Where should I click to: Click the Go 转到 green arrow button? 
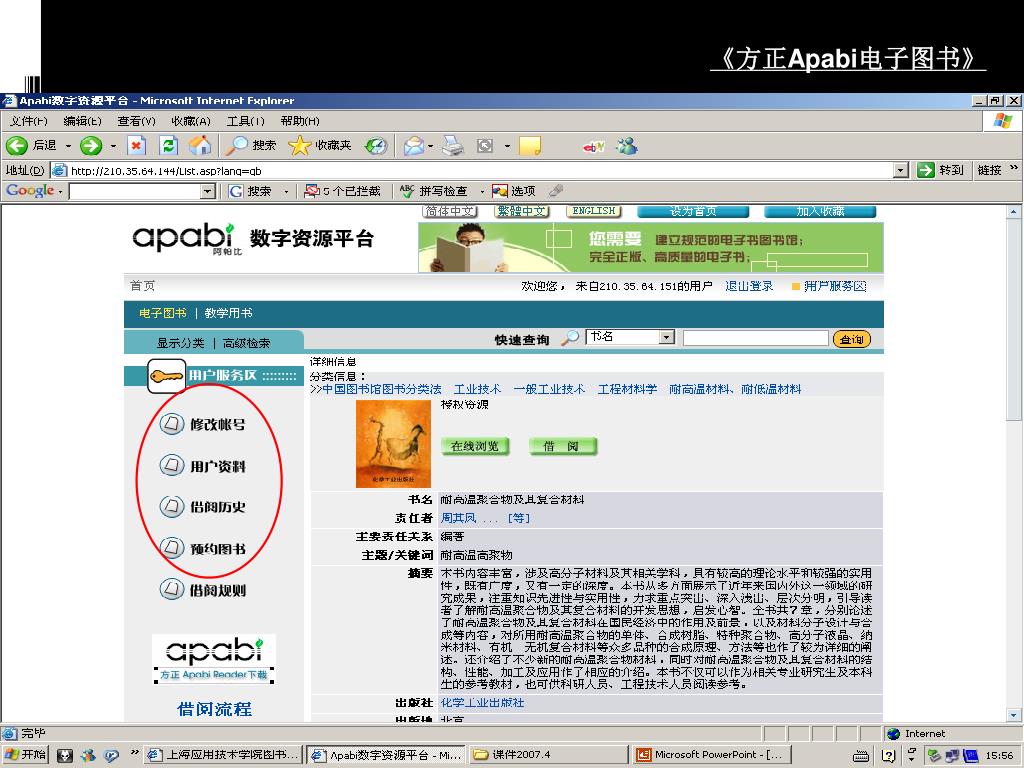pos(925,170)
